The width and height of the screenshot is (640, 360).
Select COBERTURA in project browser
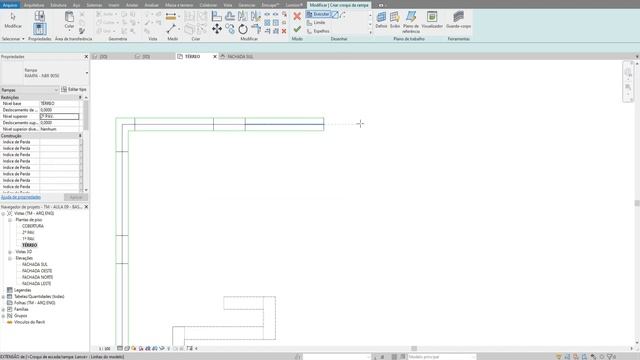[x=33, y=226]
